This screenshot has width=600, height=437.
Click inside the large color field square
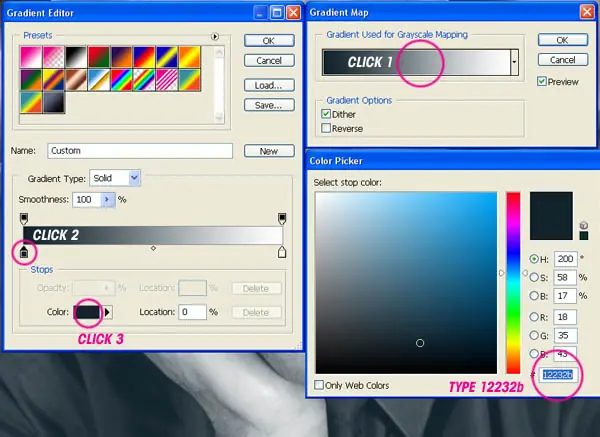406,282
